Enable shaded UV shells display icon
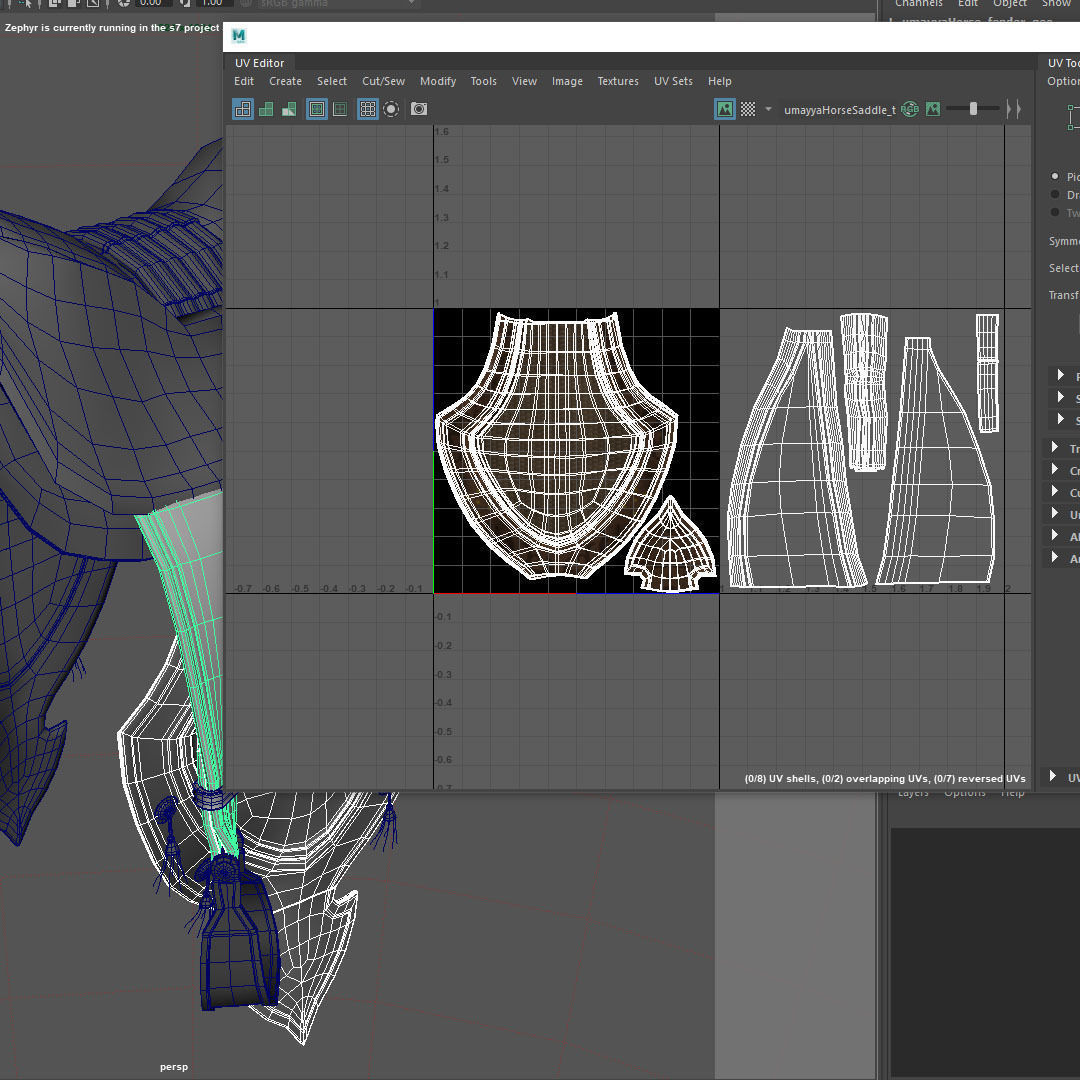Image resolution: width=1080 pixels, height=1080 pixels. [266, 109]
